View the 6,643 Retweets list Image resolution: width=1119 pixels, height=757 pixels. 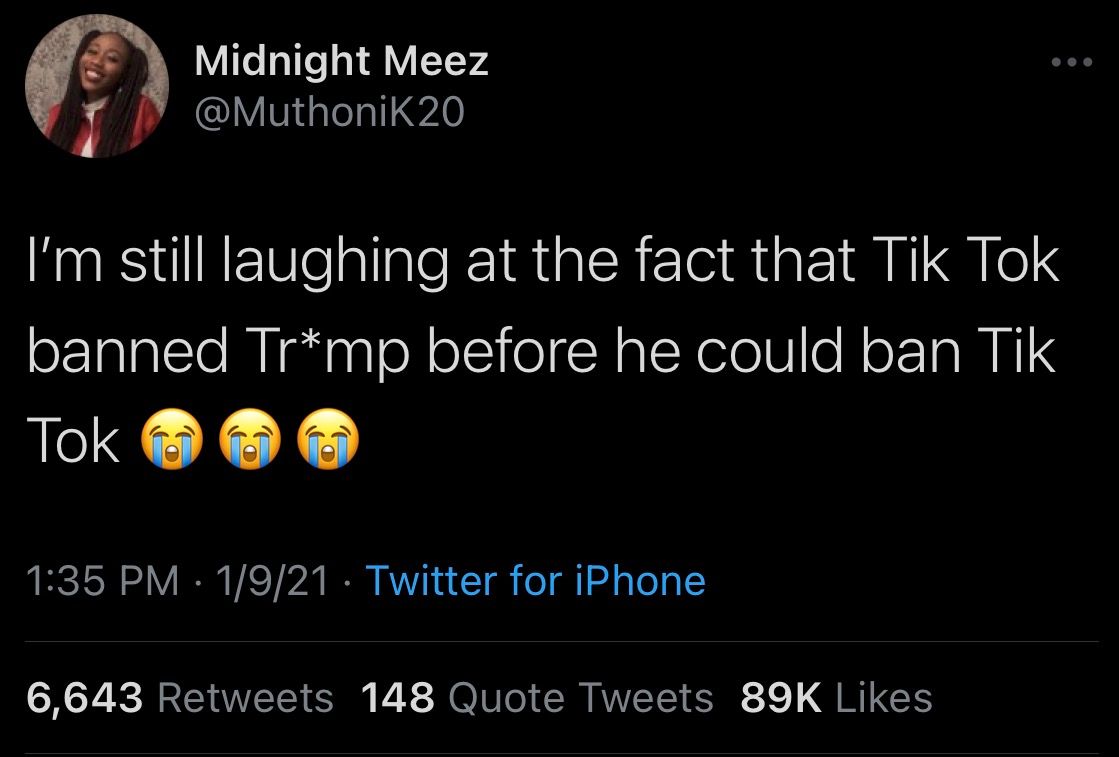coord(180,697)
